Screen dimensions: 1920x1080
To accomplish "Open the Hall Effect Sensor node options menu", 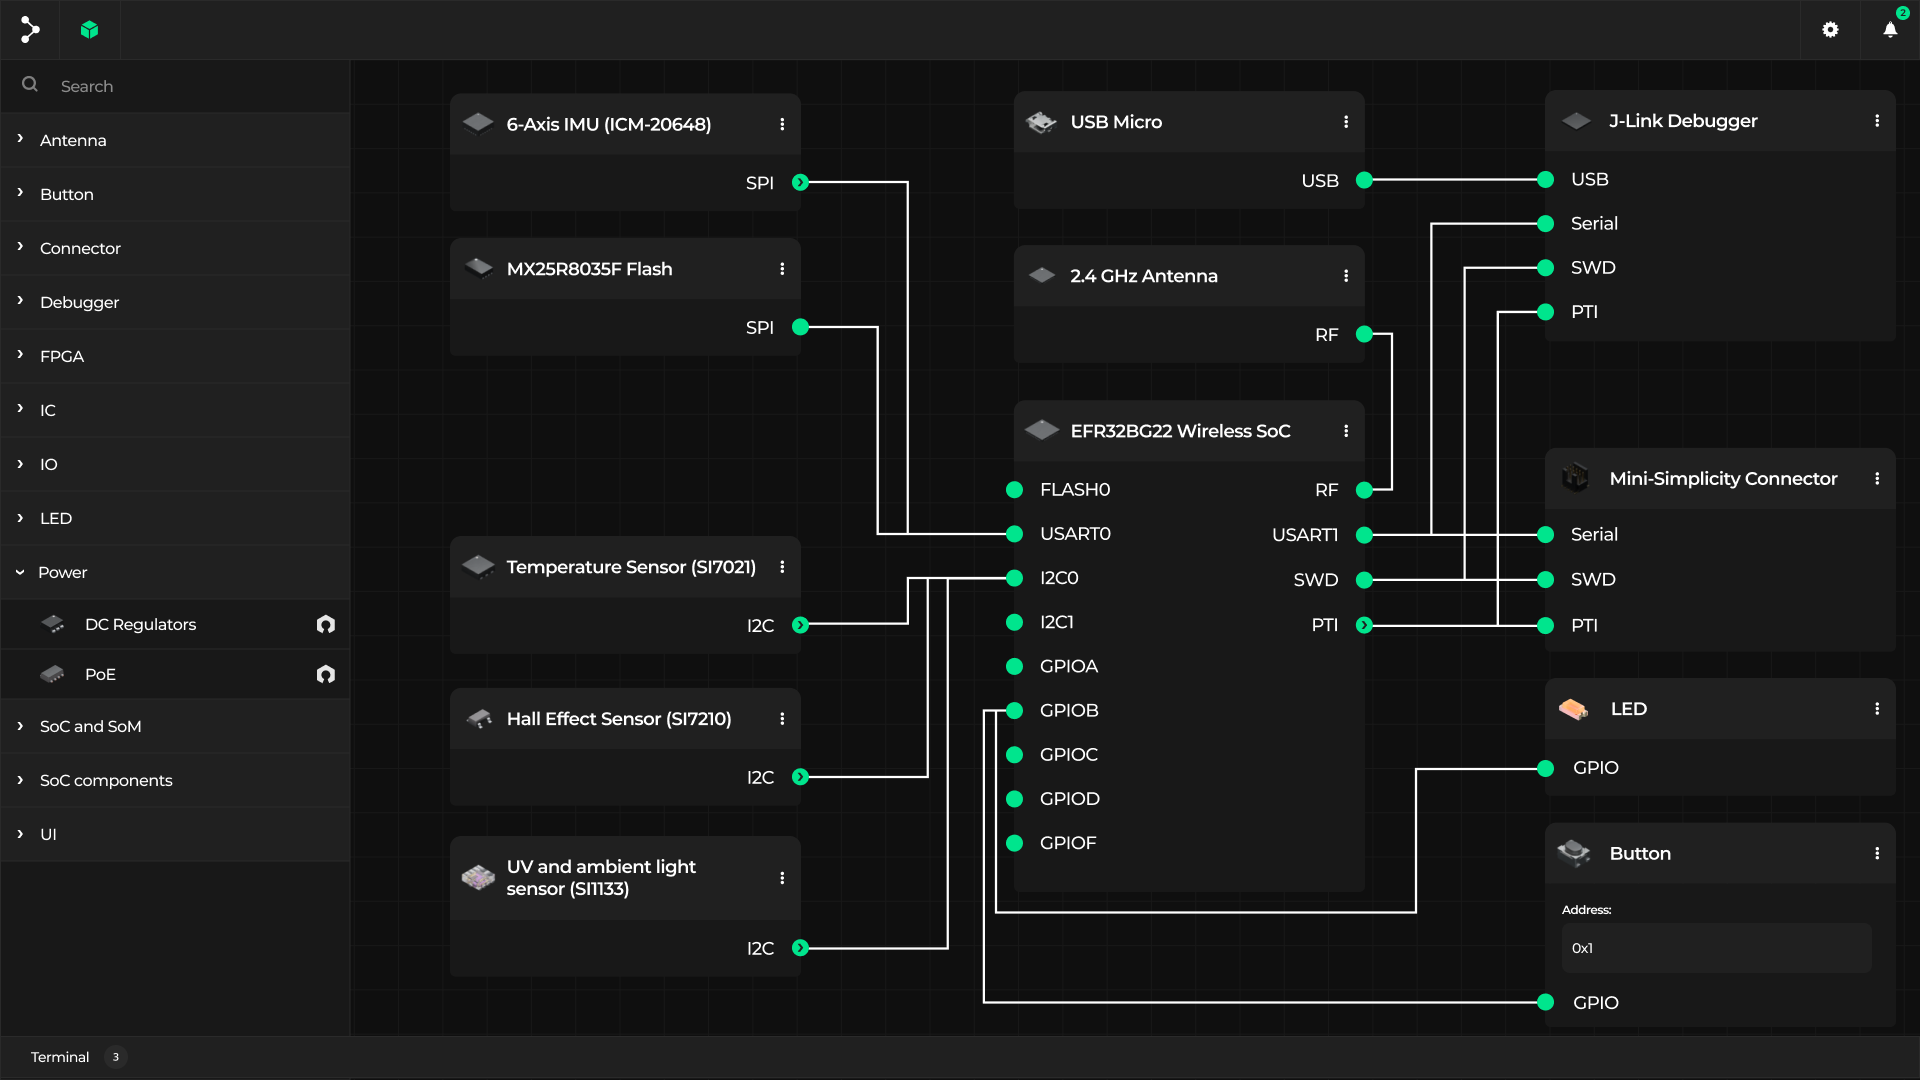I will coord(782,719).
